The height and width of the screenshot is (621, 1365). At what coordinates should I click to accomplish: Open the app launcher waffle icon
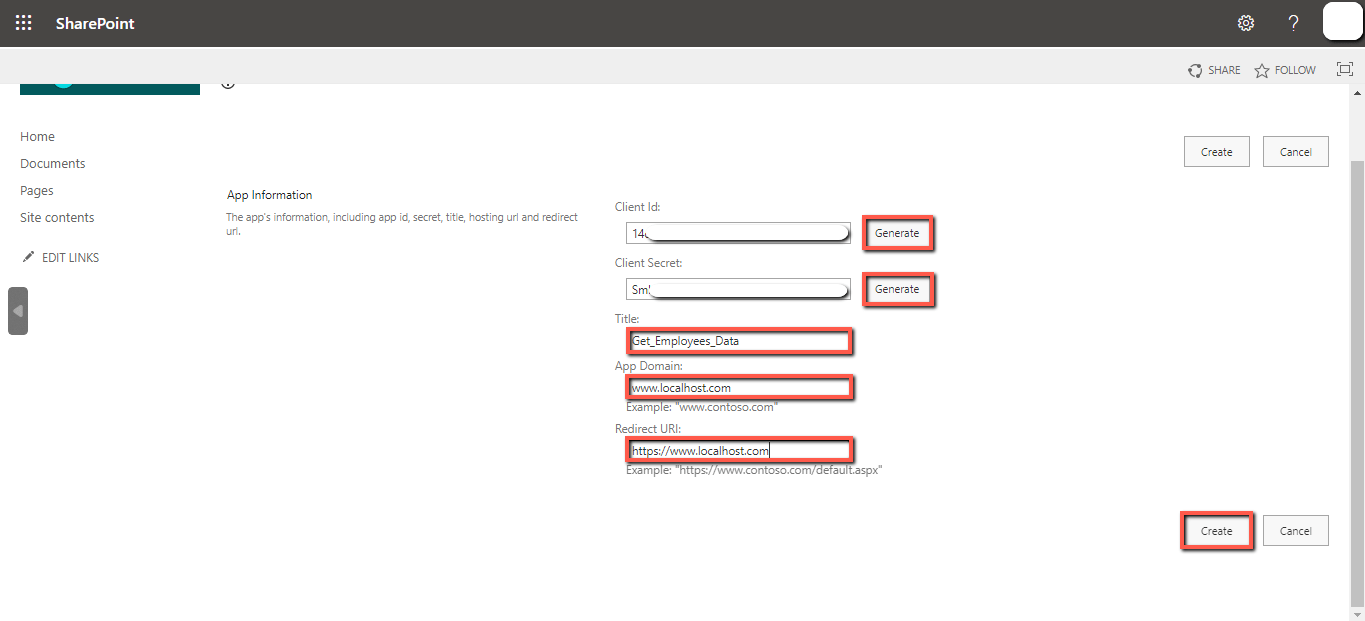click(x=23, y=23)
